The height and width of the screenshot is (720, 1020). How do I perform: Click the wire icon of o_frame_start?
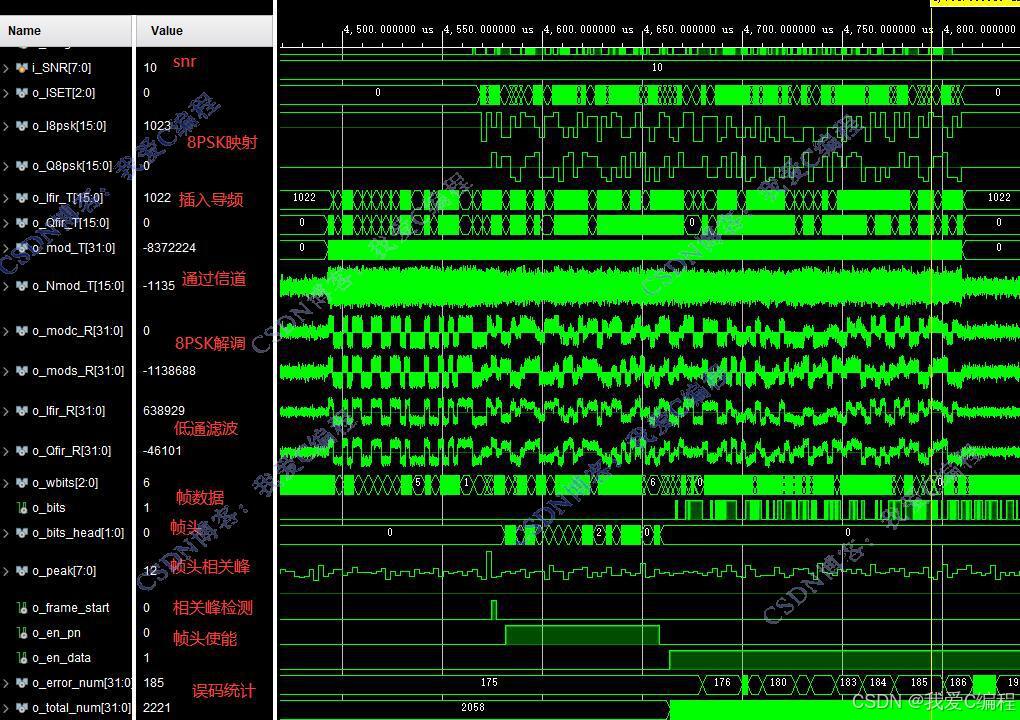click(x=22, y=607)
